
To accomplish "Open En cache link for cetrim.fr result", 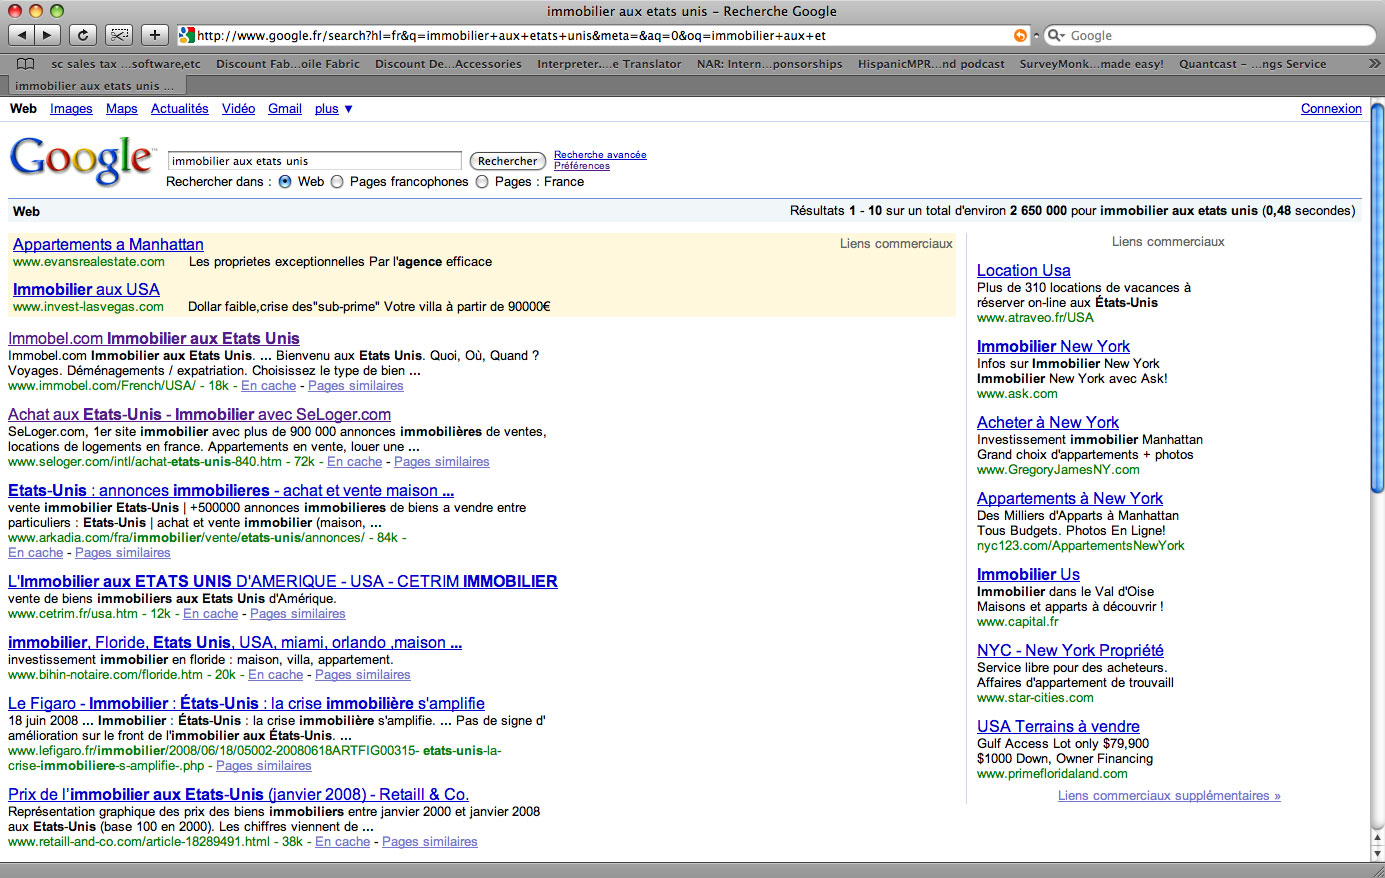I will point(210,614).
